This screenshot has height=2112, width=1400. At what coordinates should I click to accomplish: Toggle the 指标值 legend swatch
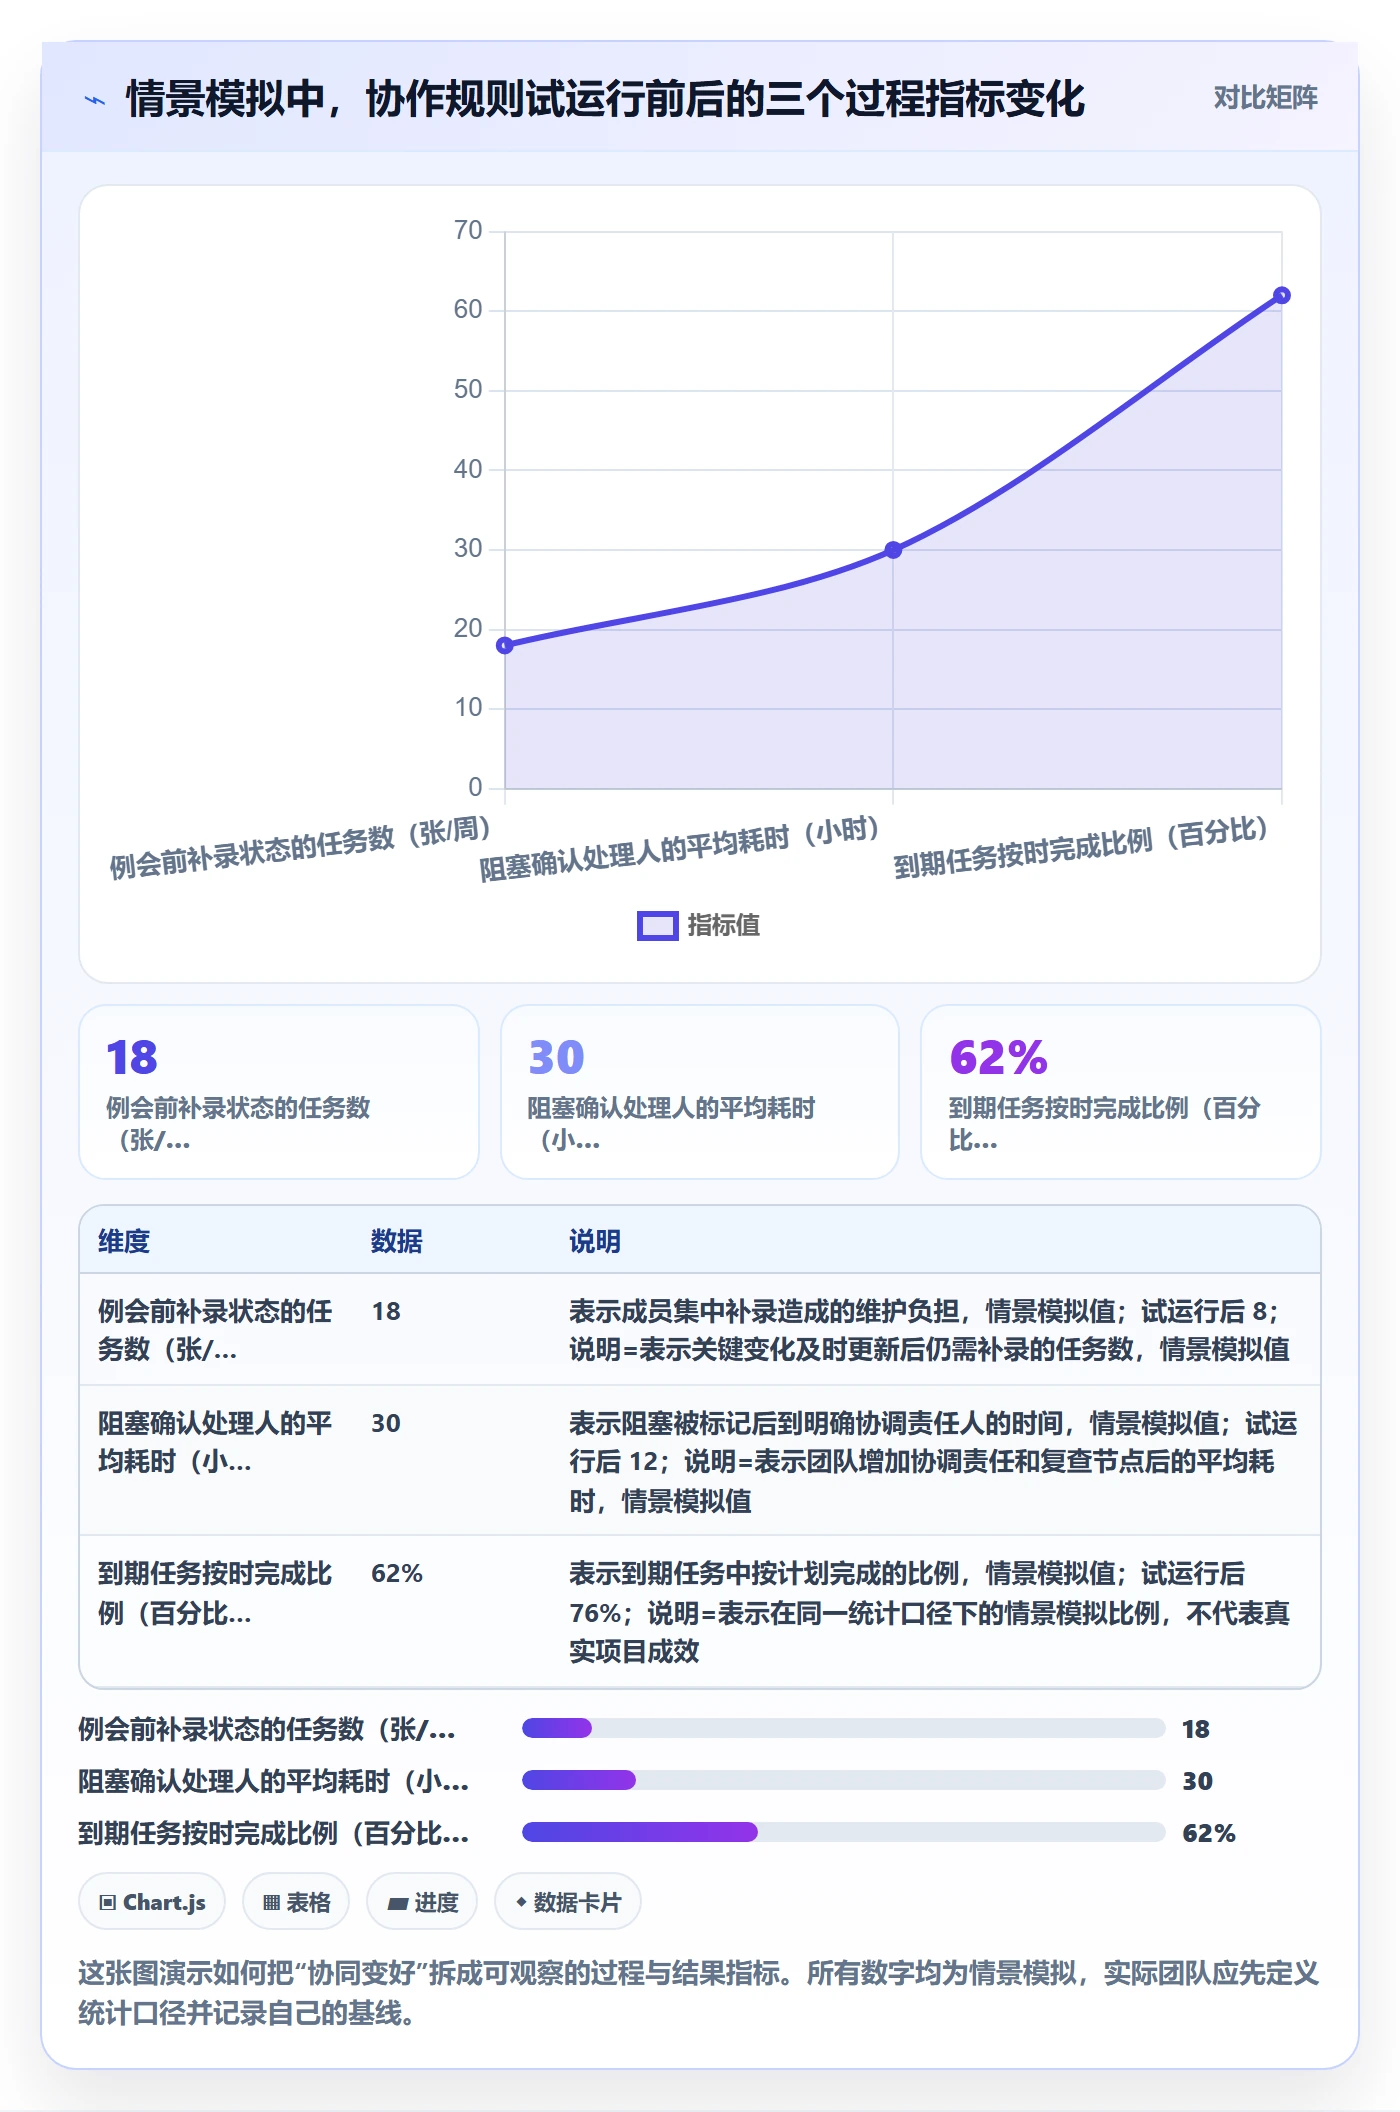point(658,926)
